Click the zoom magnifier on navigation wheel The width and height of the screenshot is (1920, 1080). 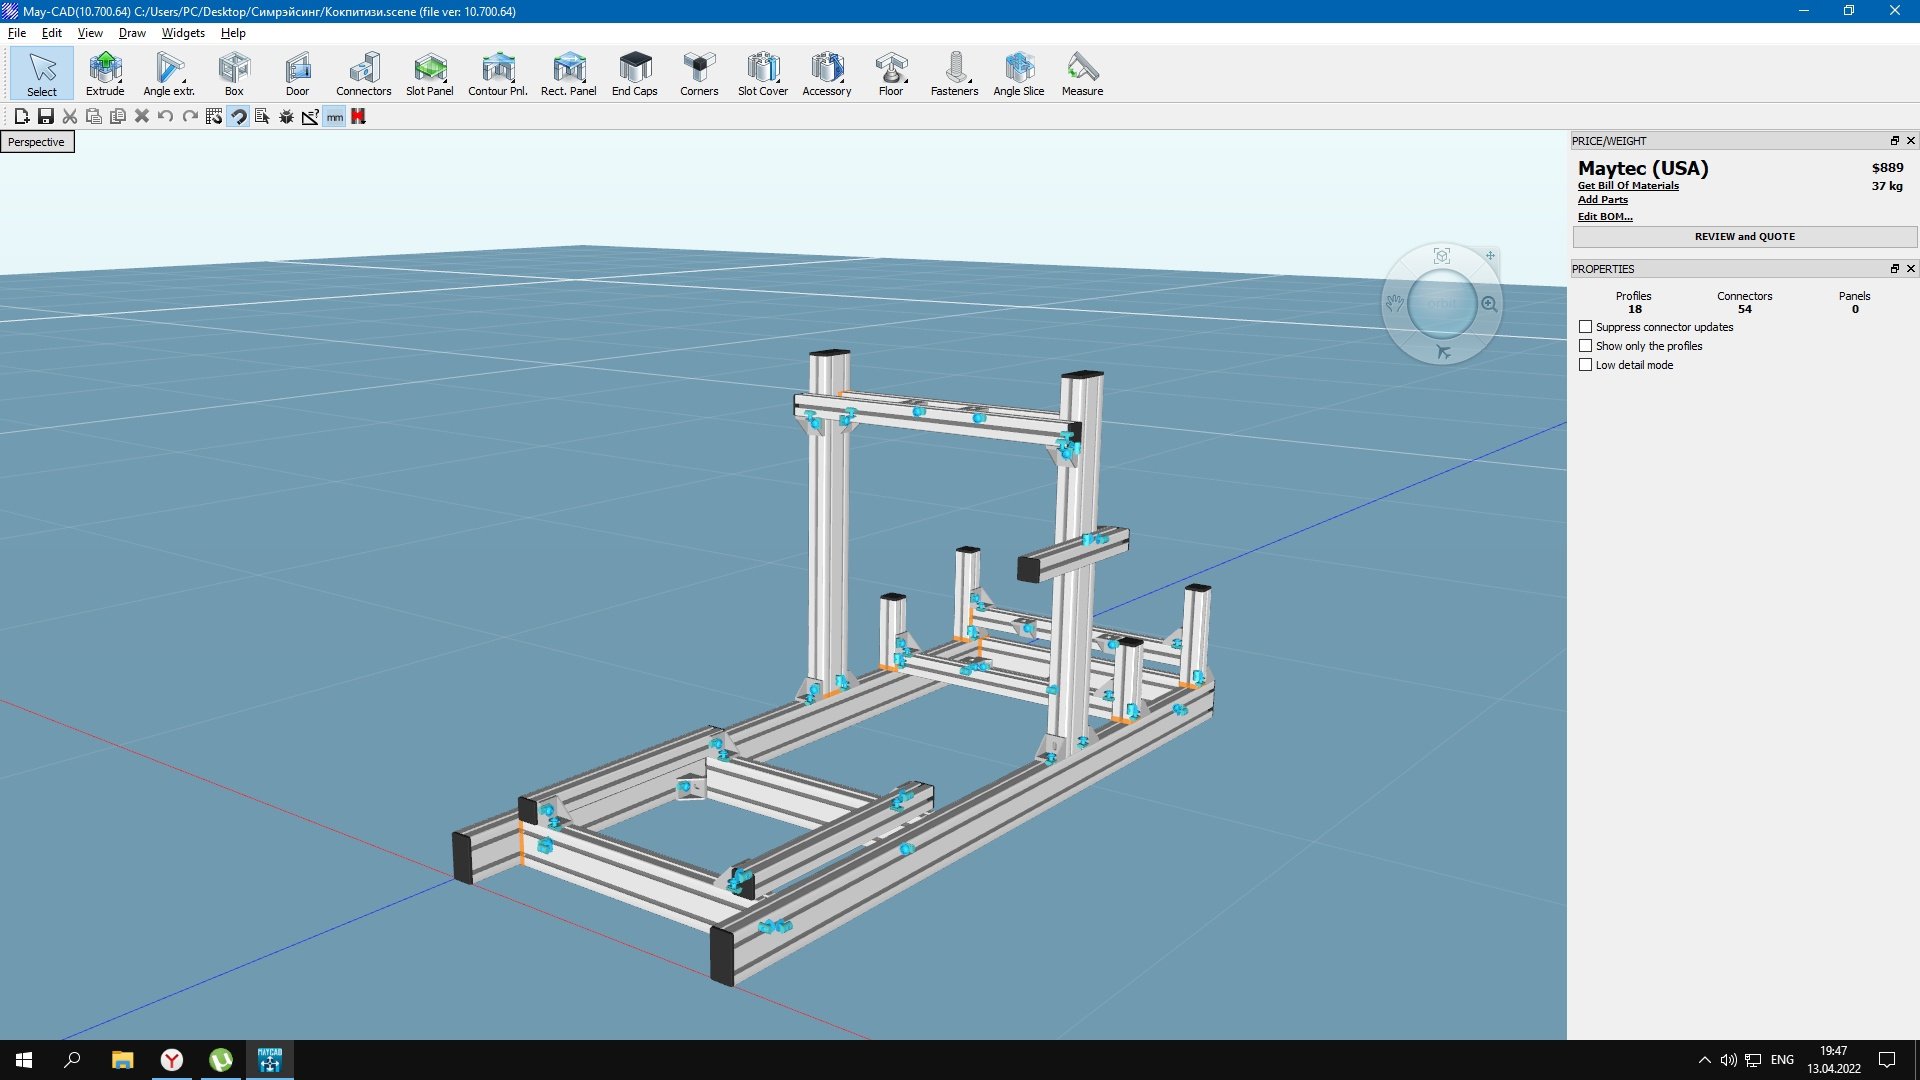point(1489,304)
